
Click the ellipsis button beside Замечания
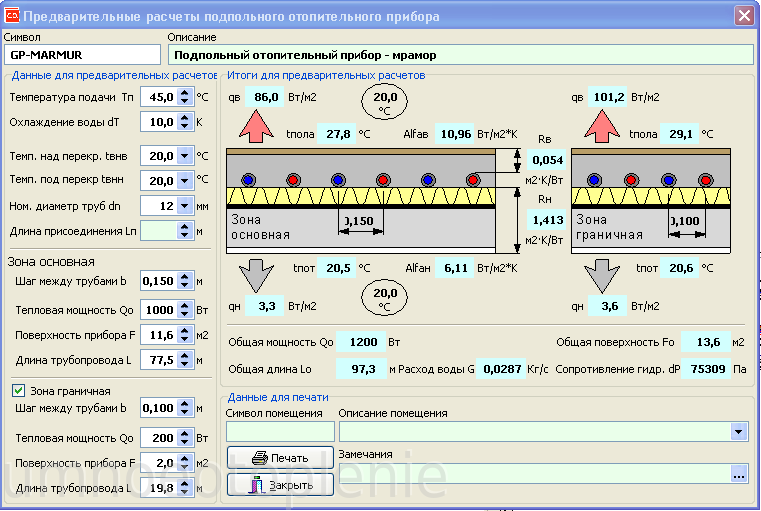tap(739, 474)
